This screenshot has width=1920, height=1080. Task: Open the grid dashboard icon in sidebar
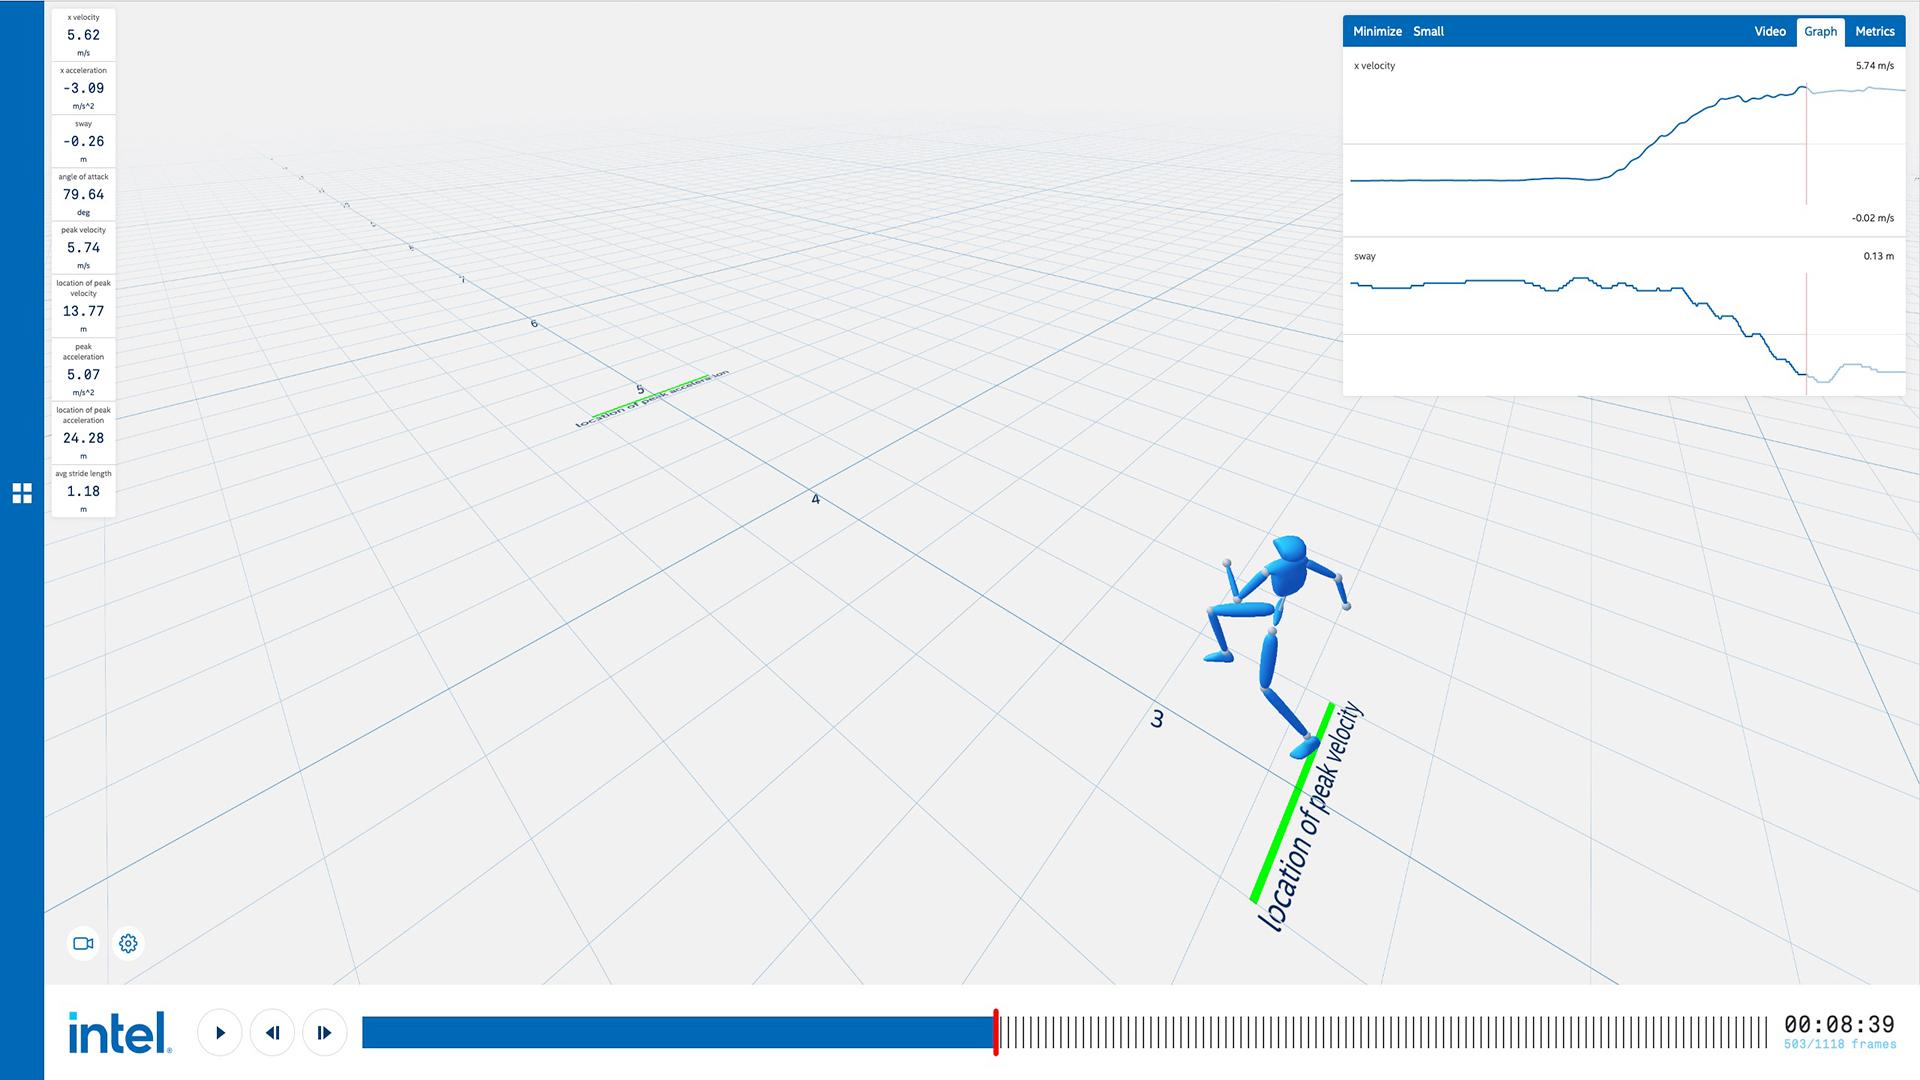coord(22,493)
